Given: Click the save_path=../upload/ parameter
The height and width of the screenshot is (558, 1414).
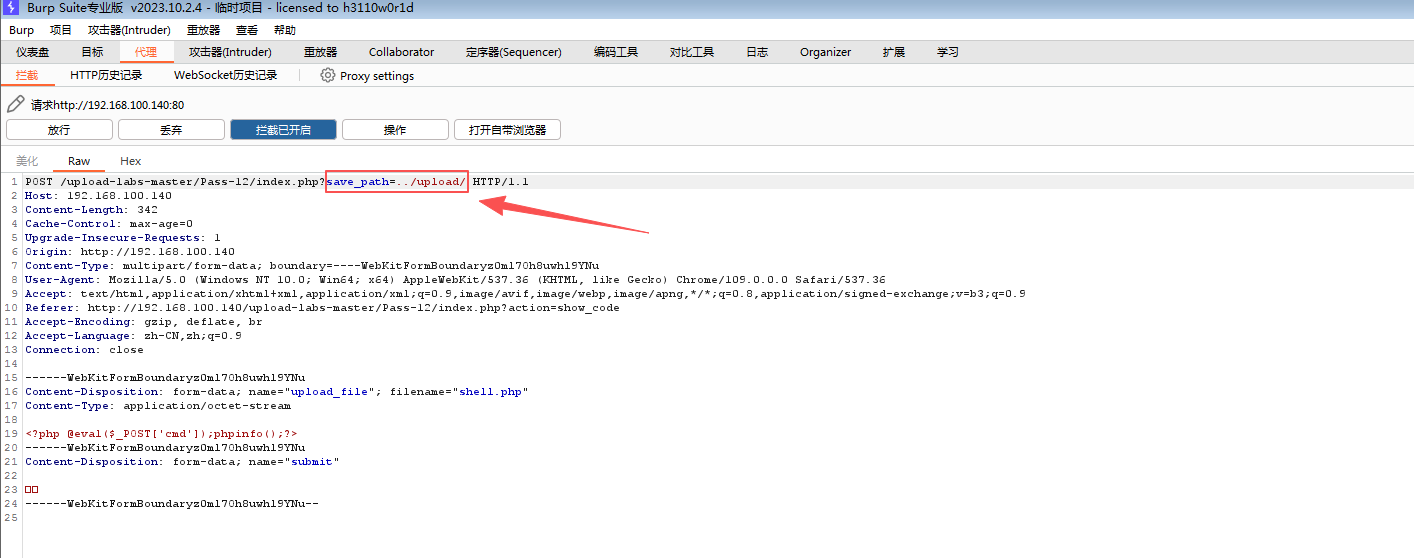Looking at the screenshot, I should point(396,182).
